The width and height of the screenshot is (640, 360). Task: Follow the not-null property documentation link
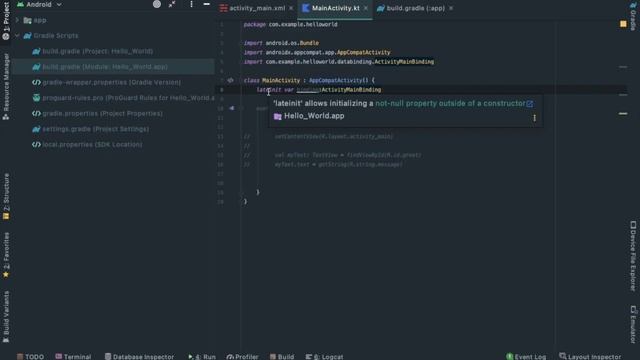click(x=450, y=104)
